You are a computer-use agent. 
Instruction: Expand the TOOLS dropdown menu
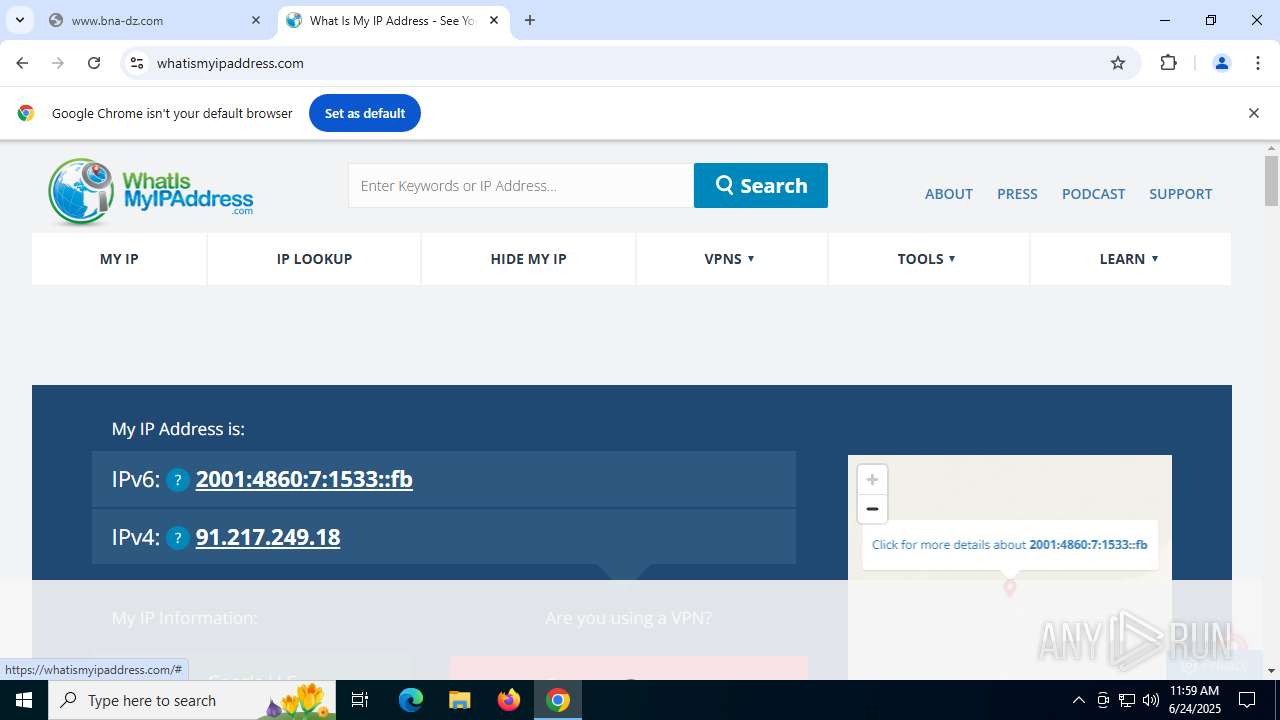tap(927, 259)
